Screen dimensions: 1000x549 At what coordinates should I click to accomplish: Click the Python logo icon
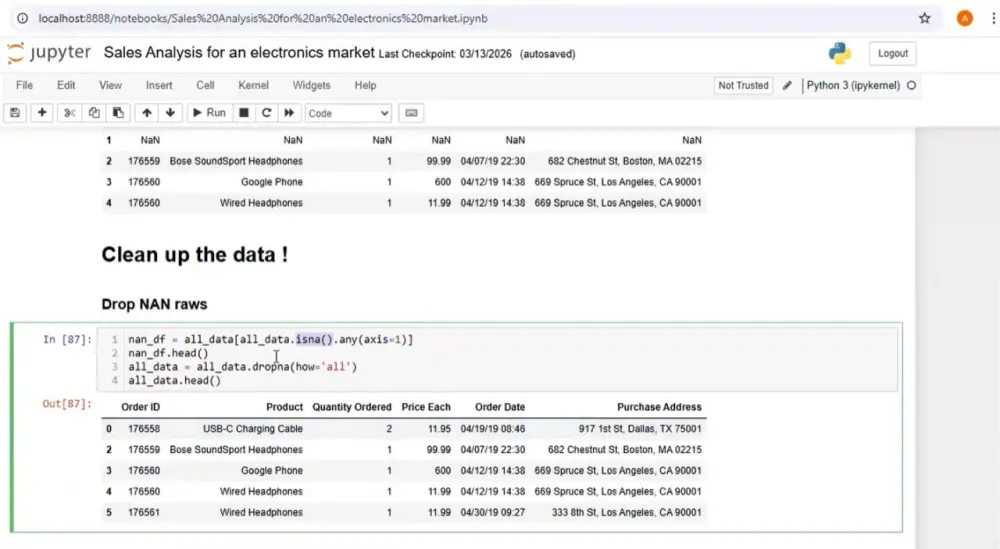click(x=840, y=54)
